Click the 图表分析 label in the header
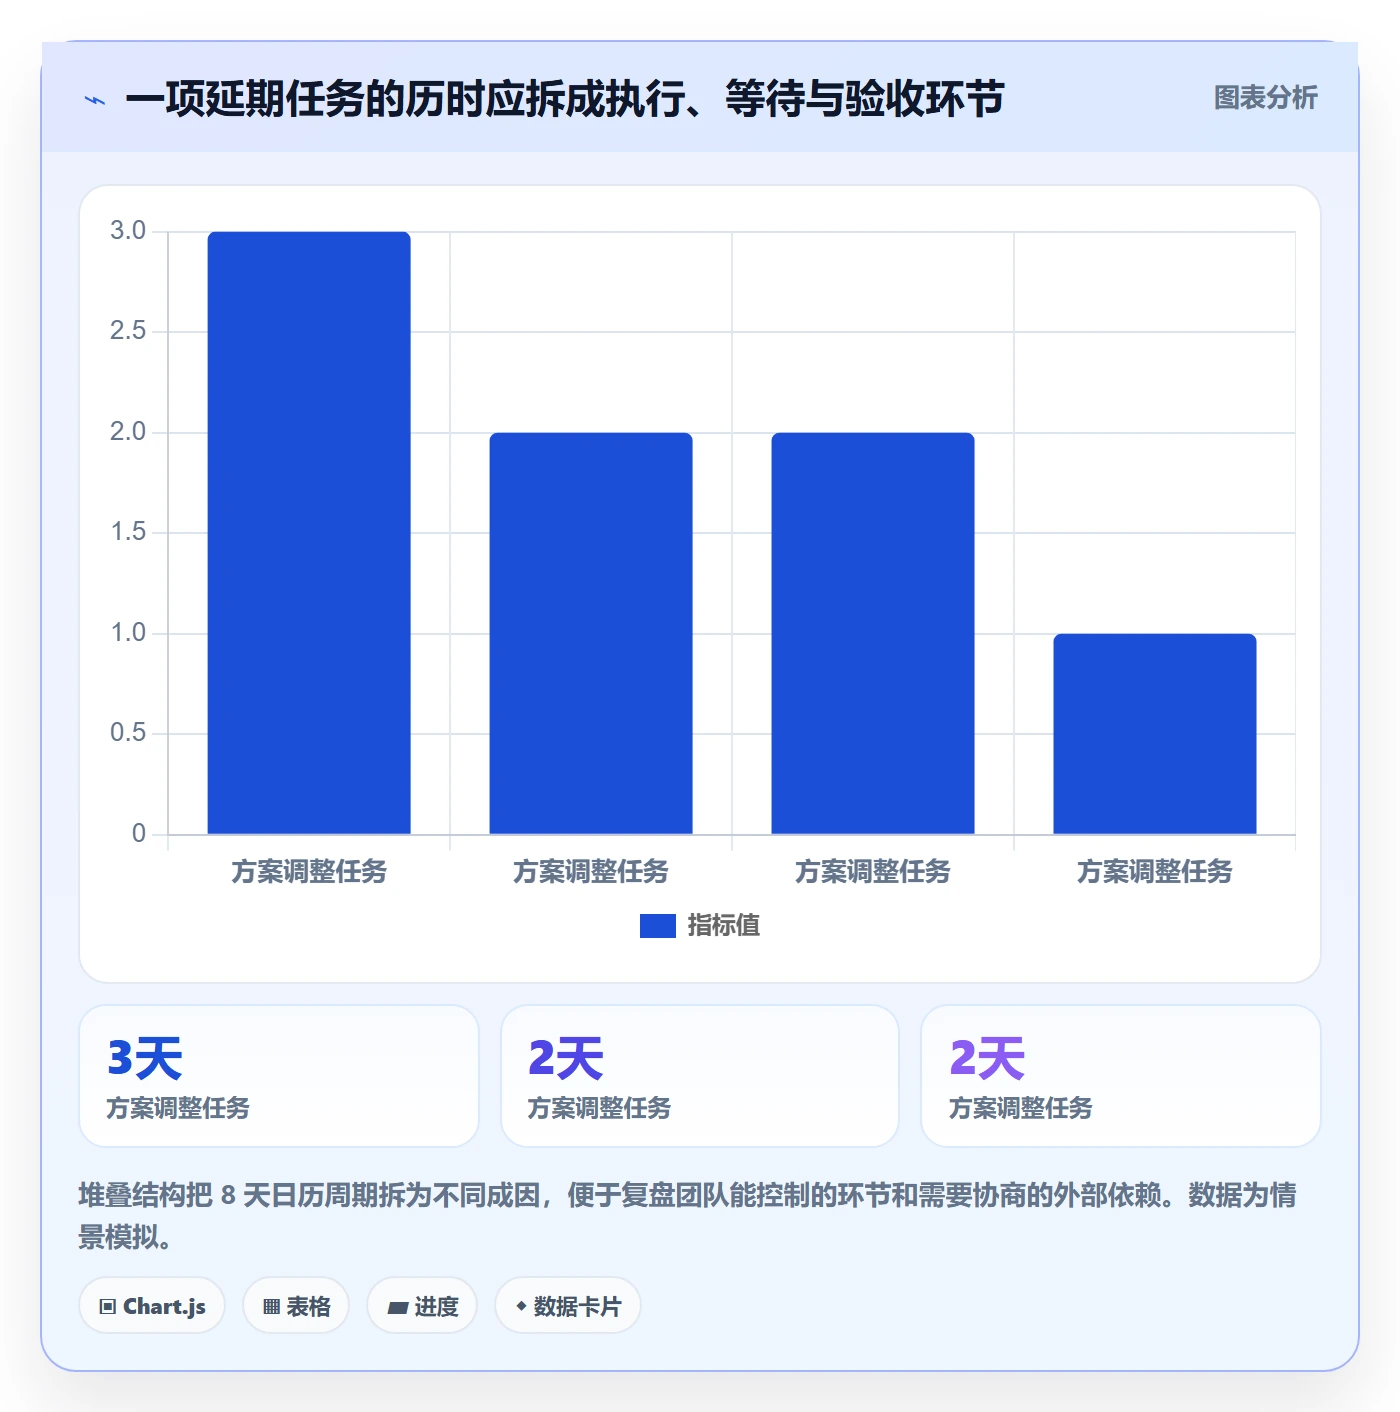Image resolution: width=1400 pixels, height=1412 pixels. click(1265, 98)
